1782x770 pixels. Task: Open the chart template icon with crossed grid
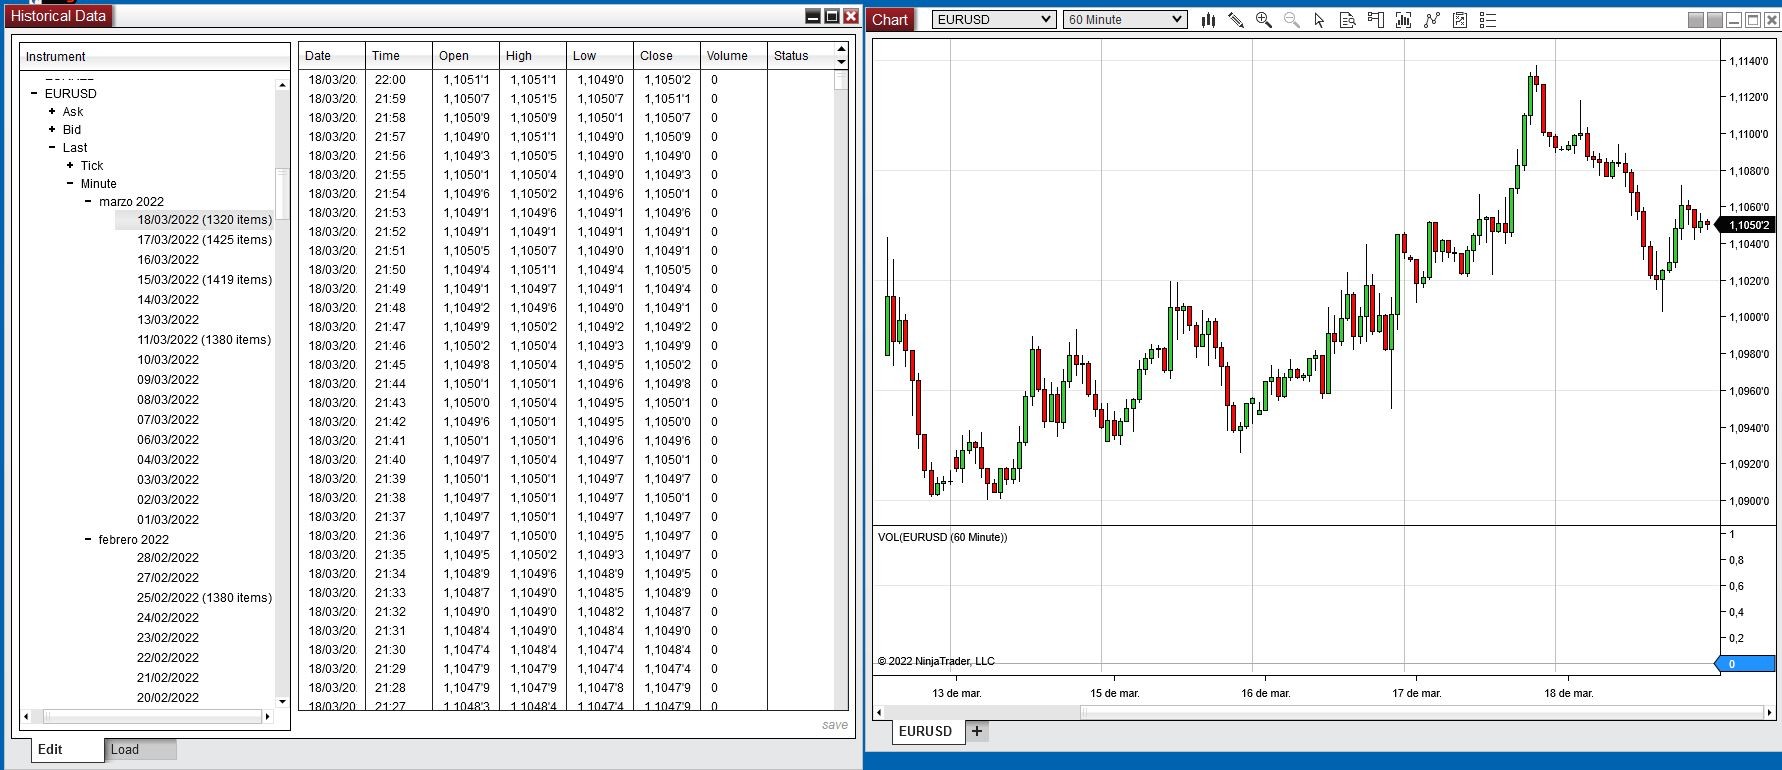coord(1460,20)
